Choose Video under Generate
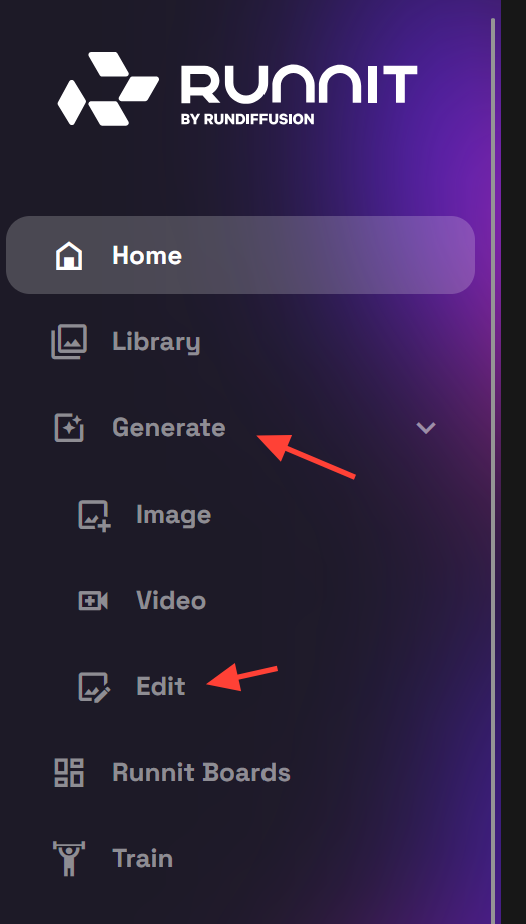 point(171,600)
